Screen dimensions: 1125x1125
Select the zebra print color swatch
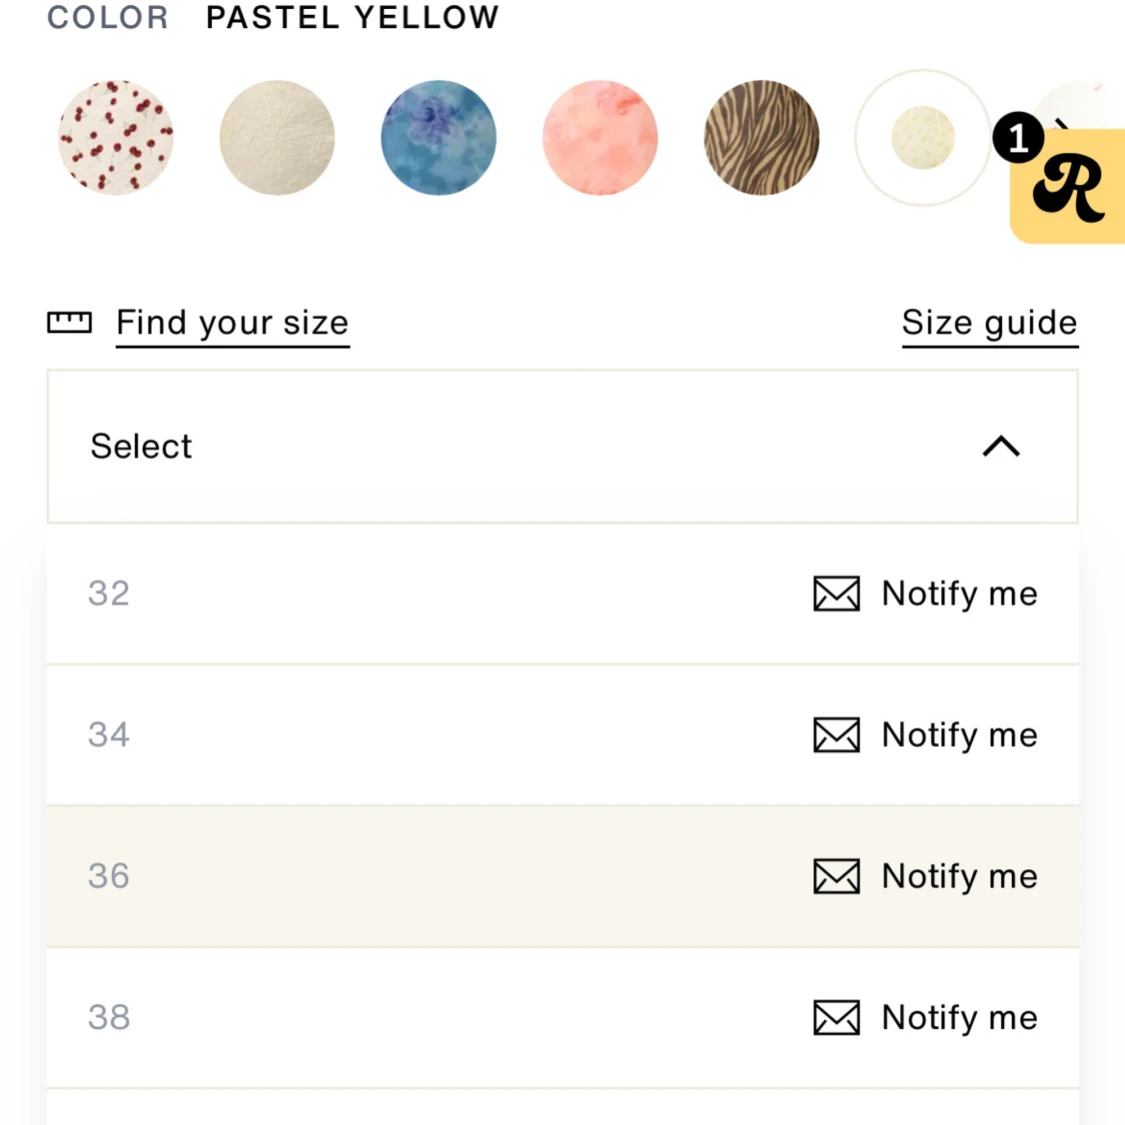[762, 138]
